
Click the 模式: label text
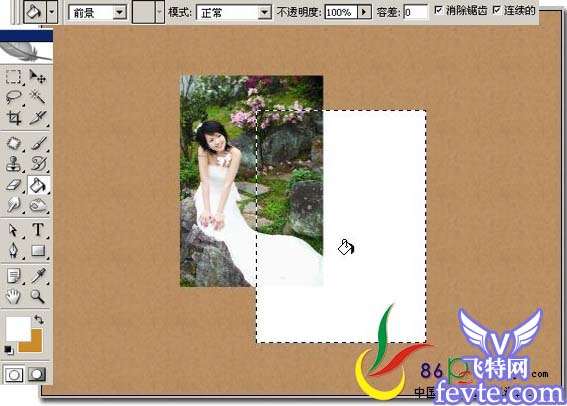pos(180,13)
